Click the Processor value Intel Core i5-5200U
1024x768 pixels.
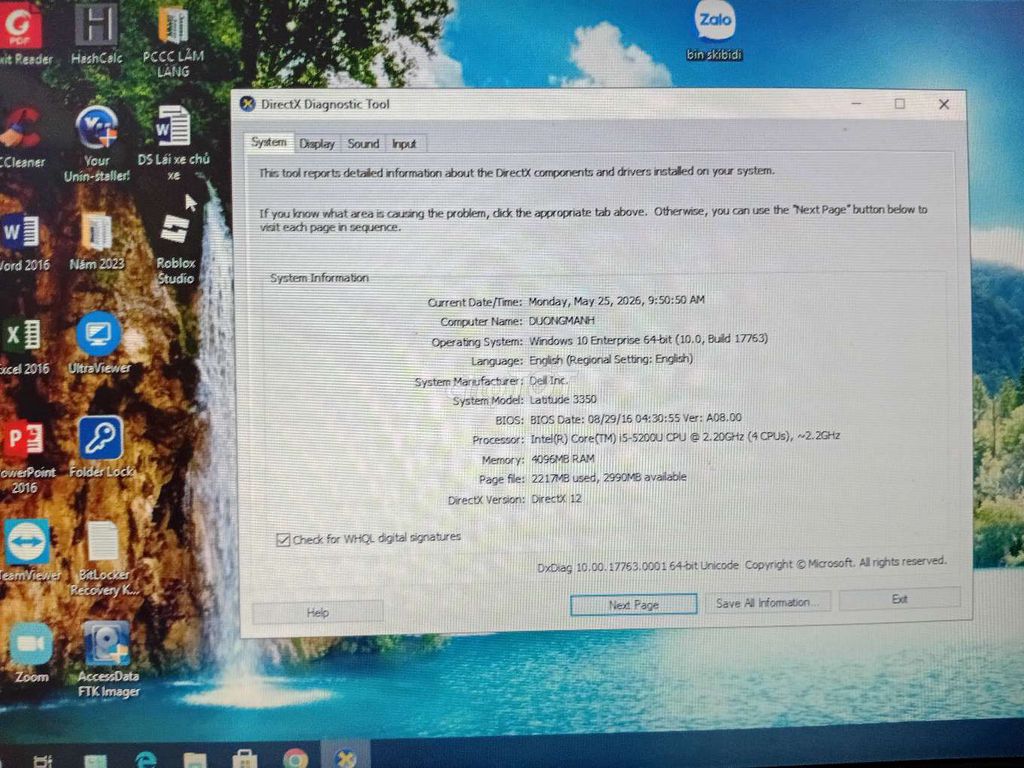click(685, 436)
